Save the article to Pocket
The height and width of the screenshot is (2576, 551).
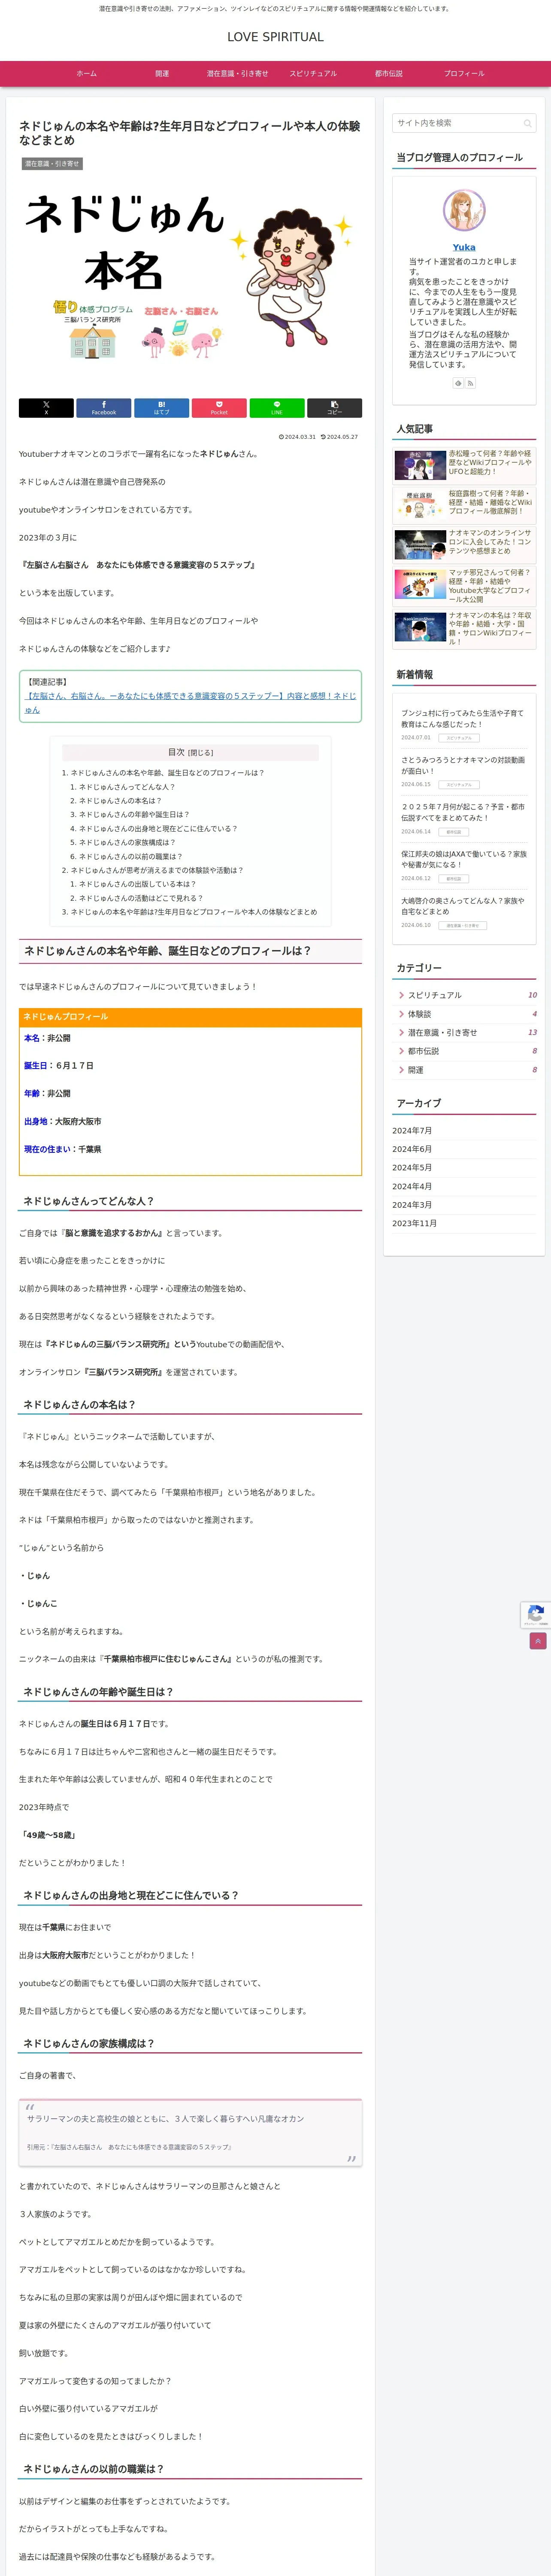(x=219, y=408)
